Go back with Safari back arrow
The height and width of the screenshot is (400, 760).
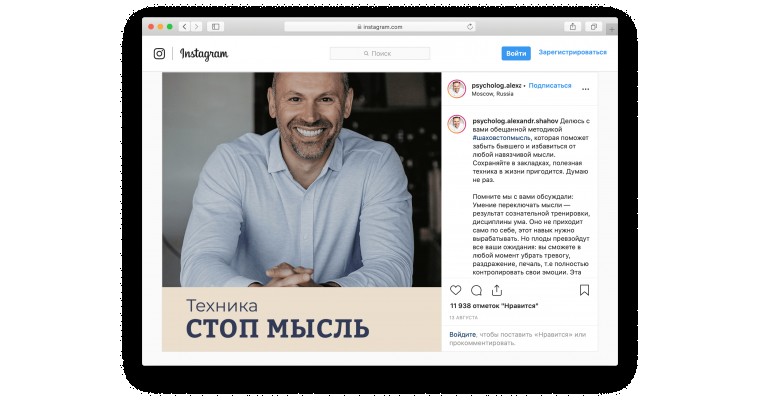click(x=185, y=27)
